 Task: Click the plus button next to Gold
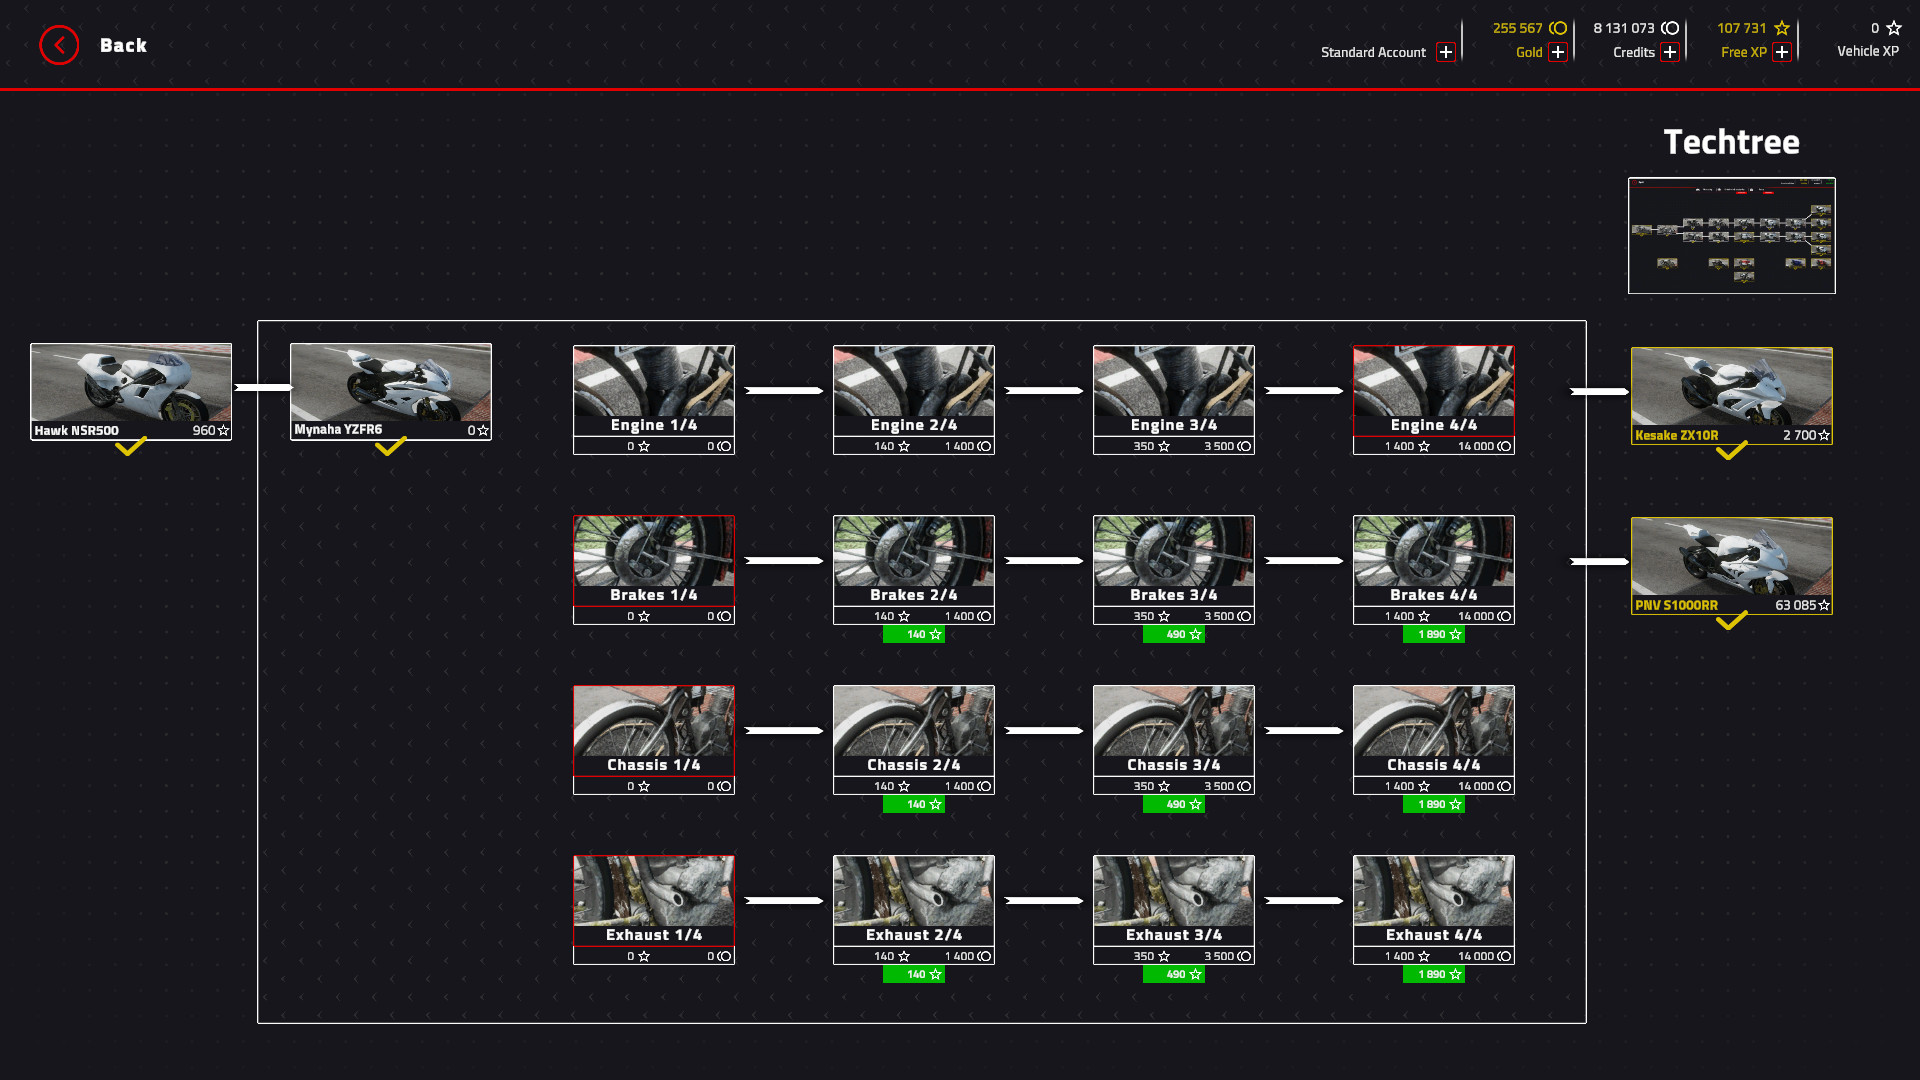click(1557, 52)
